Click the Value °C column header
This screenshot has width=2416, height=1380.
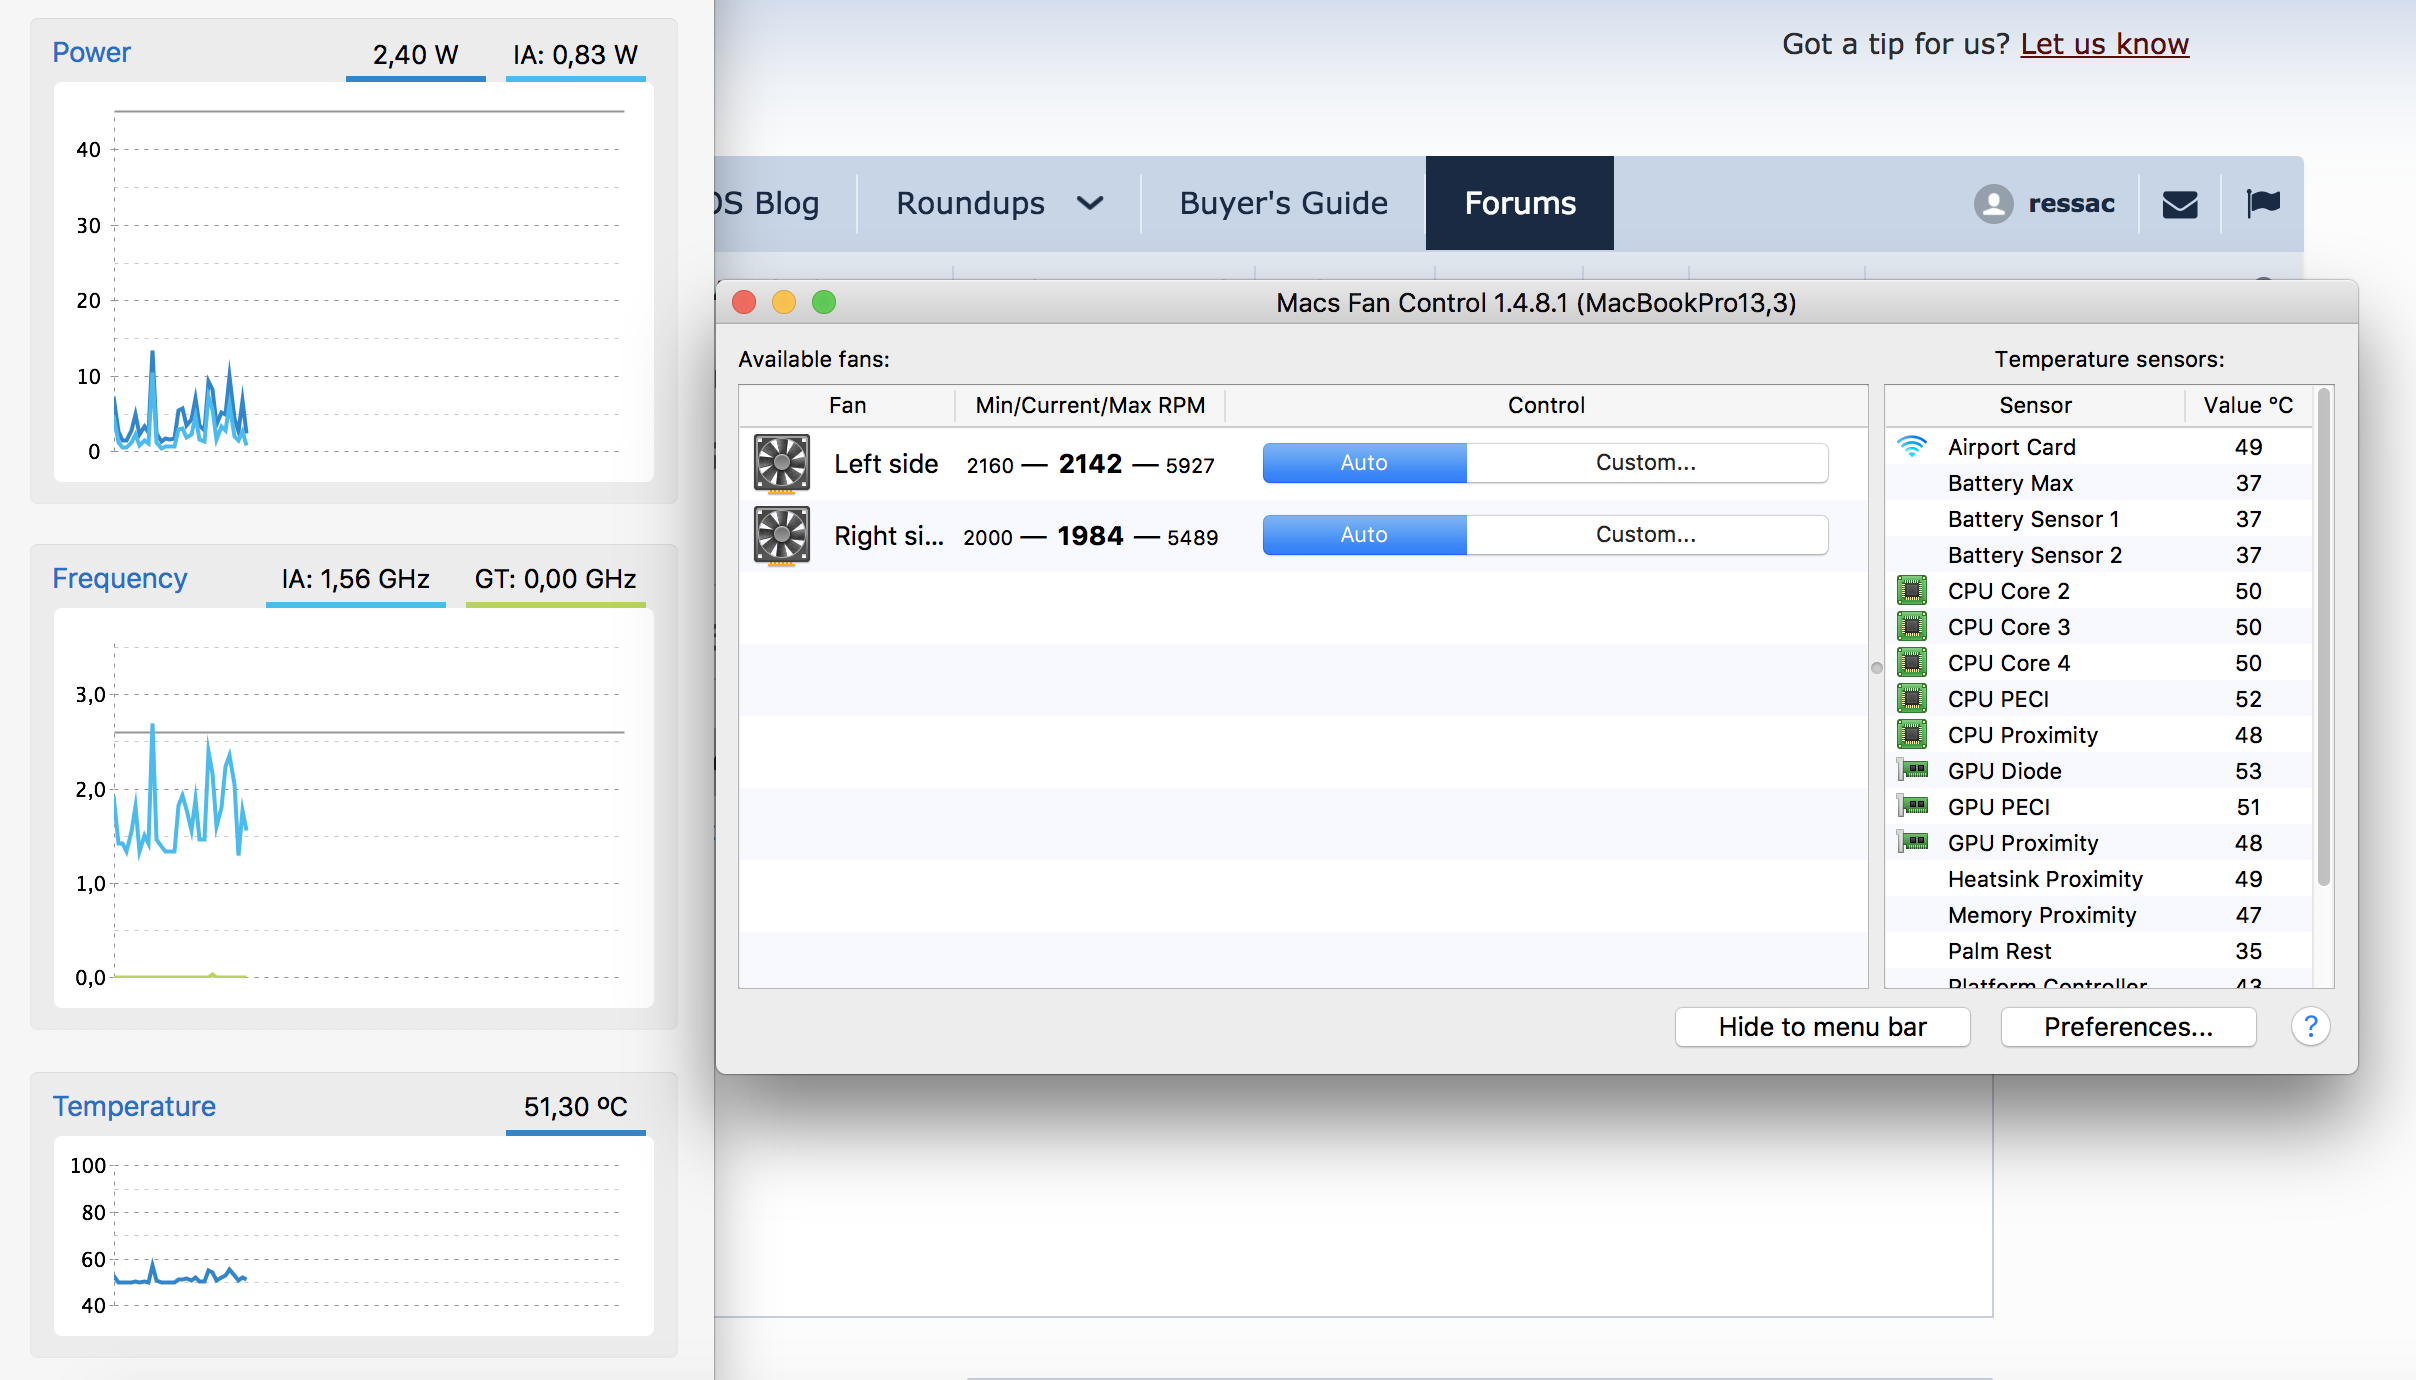[x=2248, y=405]
